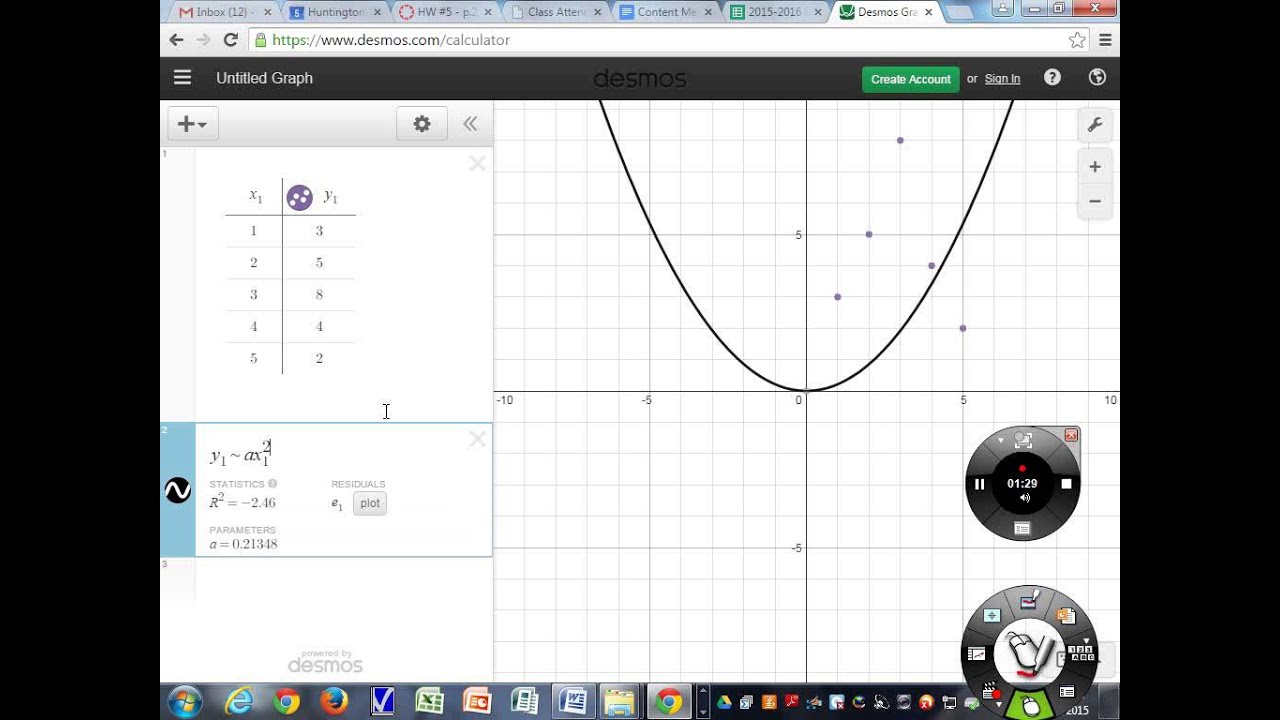Screen dimensions: 1280x720
Task: Switch to the Huntington tab
Action: tap(333, 12)
